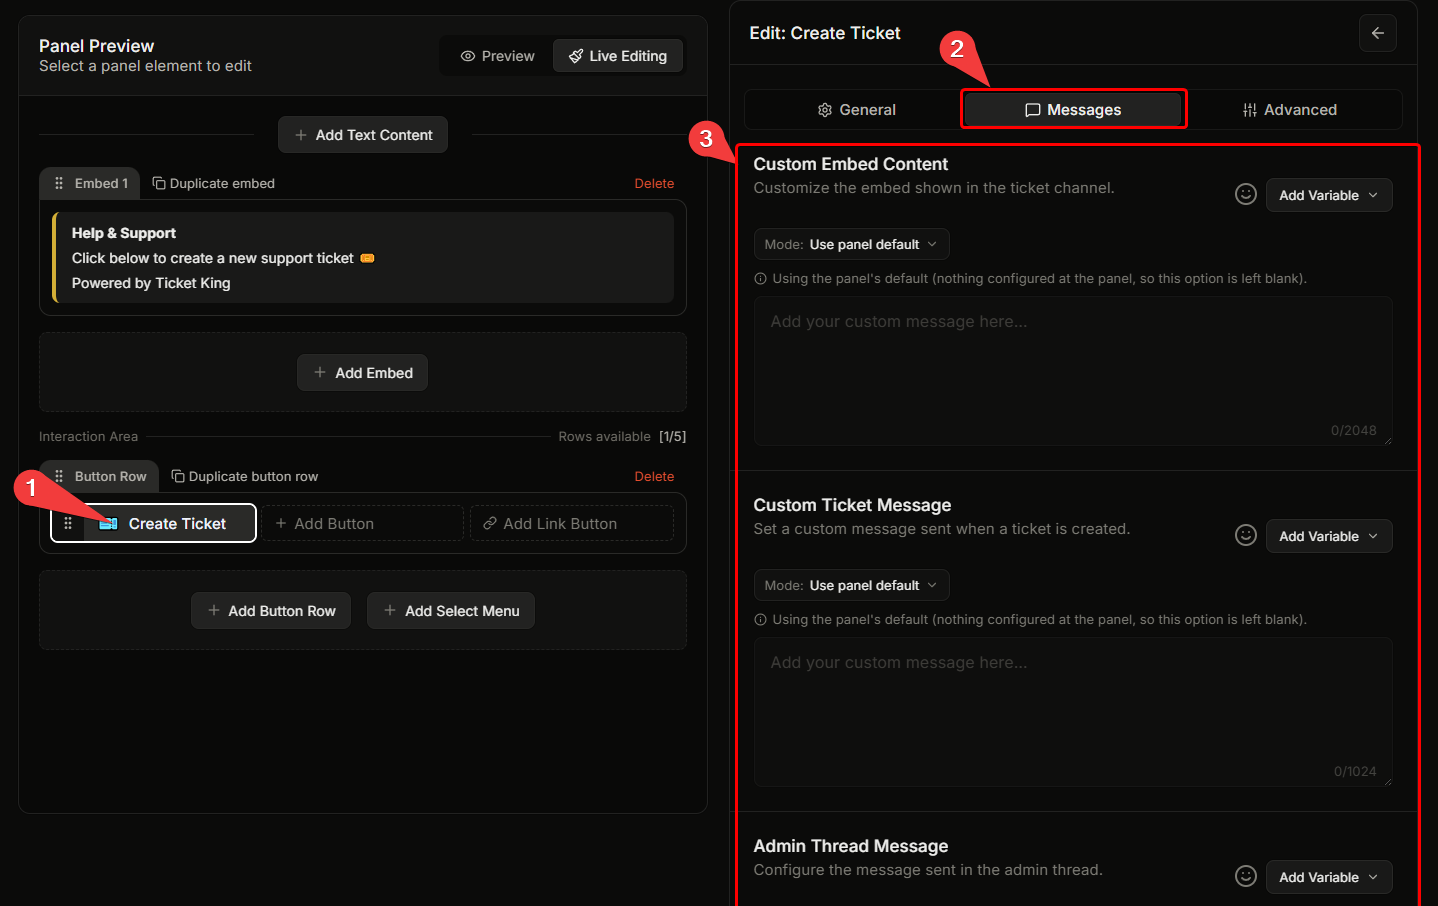This screenshot has height=906, width=1438.
Task: Click the Duplicate button row copy icon
Action: [x=178, y=476]
